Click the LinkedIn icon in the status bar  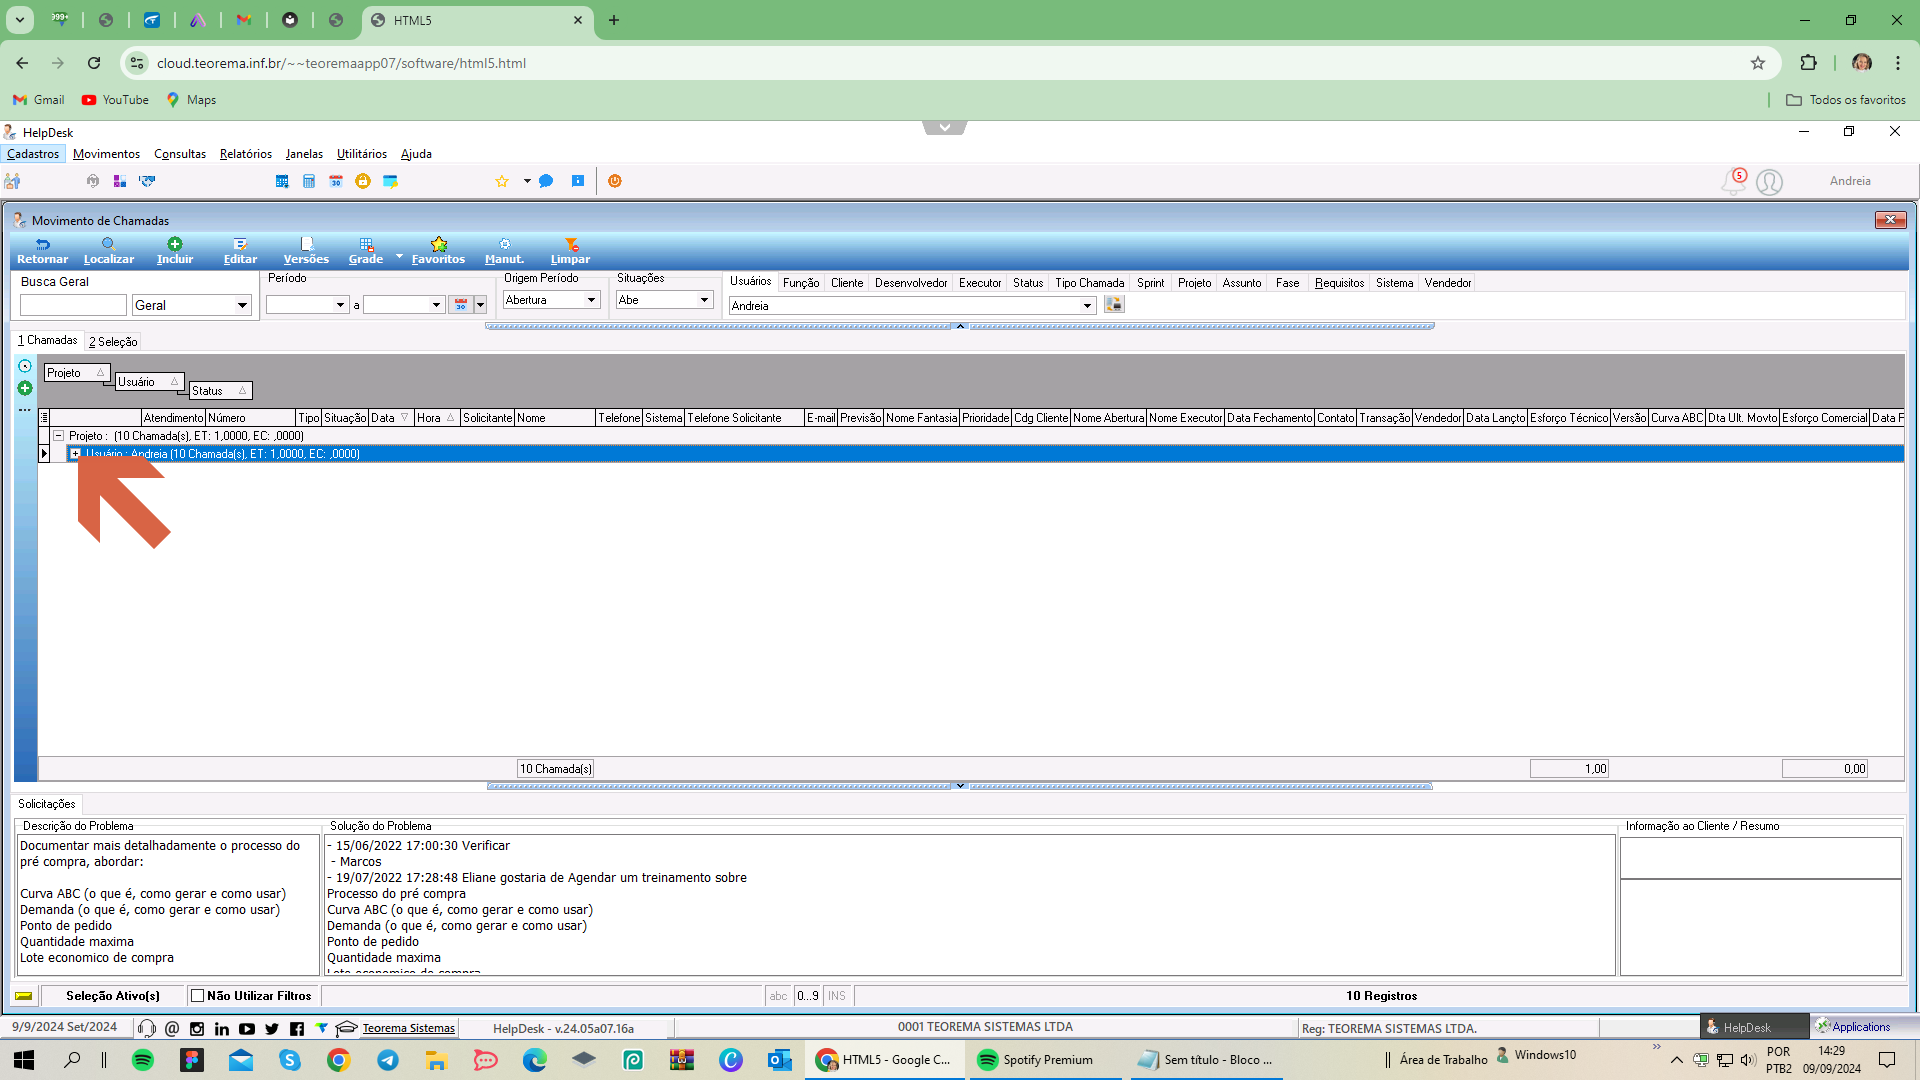pyautogui.click(x=222, y=1028)
